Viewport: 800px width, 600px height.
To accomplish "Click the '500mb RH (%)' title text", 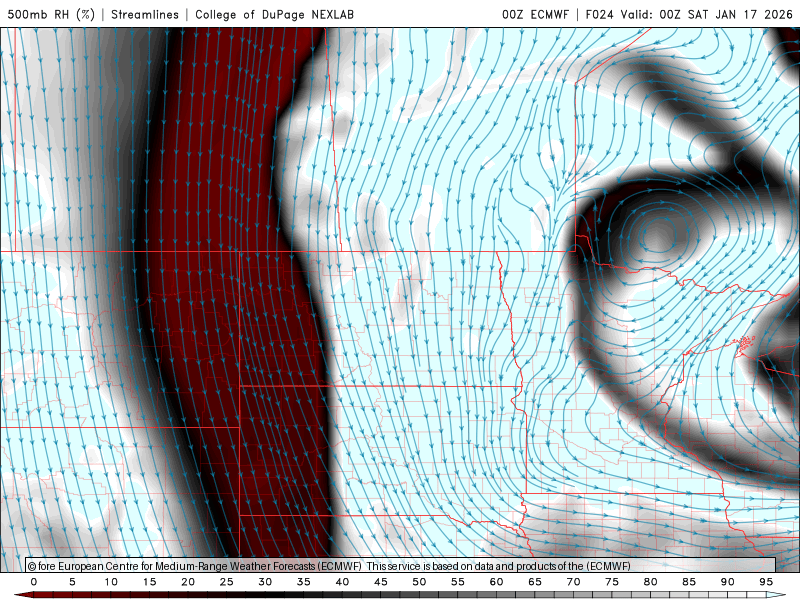I will click(x=51, y=14).
